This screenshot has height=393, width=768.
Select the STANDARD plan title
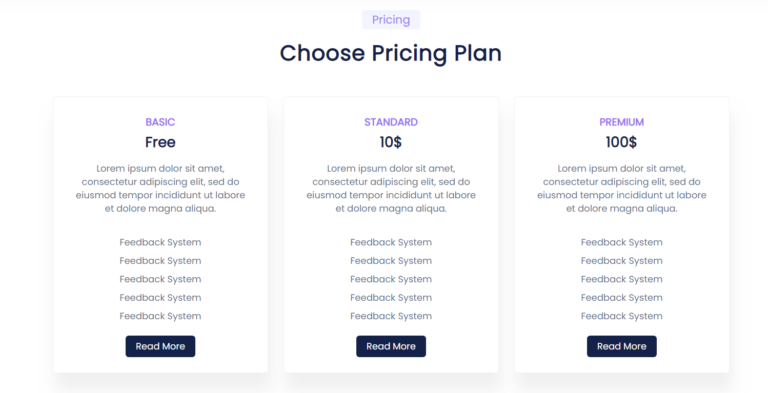tap(391, 122)
